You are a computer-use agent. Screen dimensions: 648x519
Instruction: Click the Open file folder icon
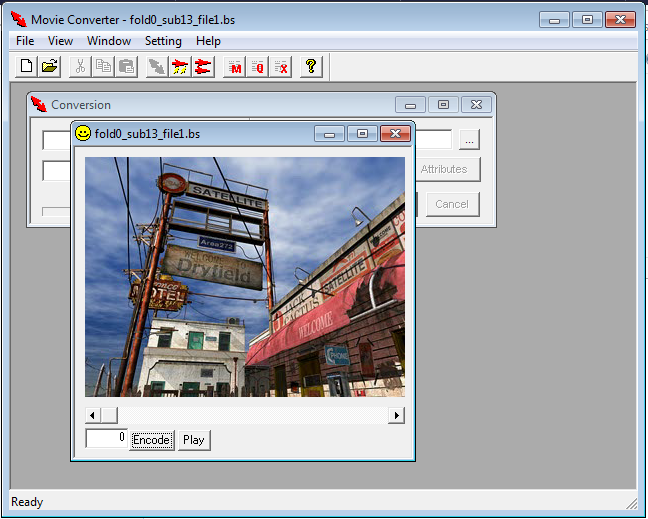(49, 67)
